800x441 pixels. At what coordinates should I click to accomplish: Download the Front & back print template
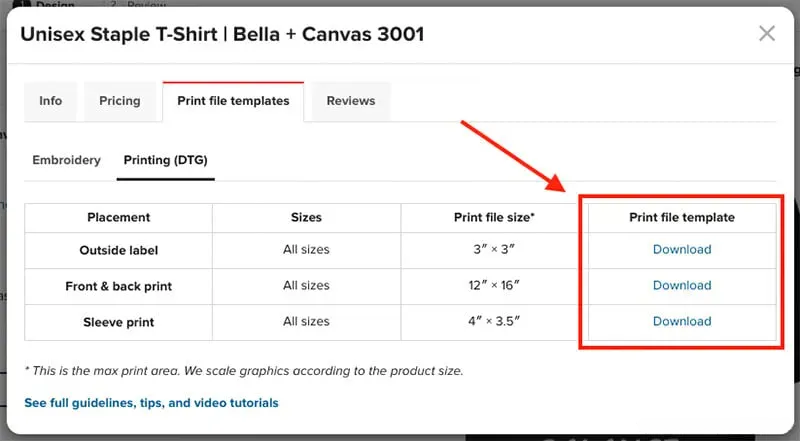click(x=682, y=286)
